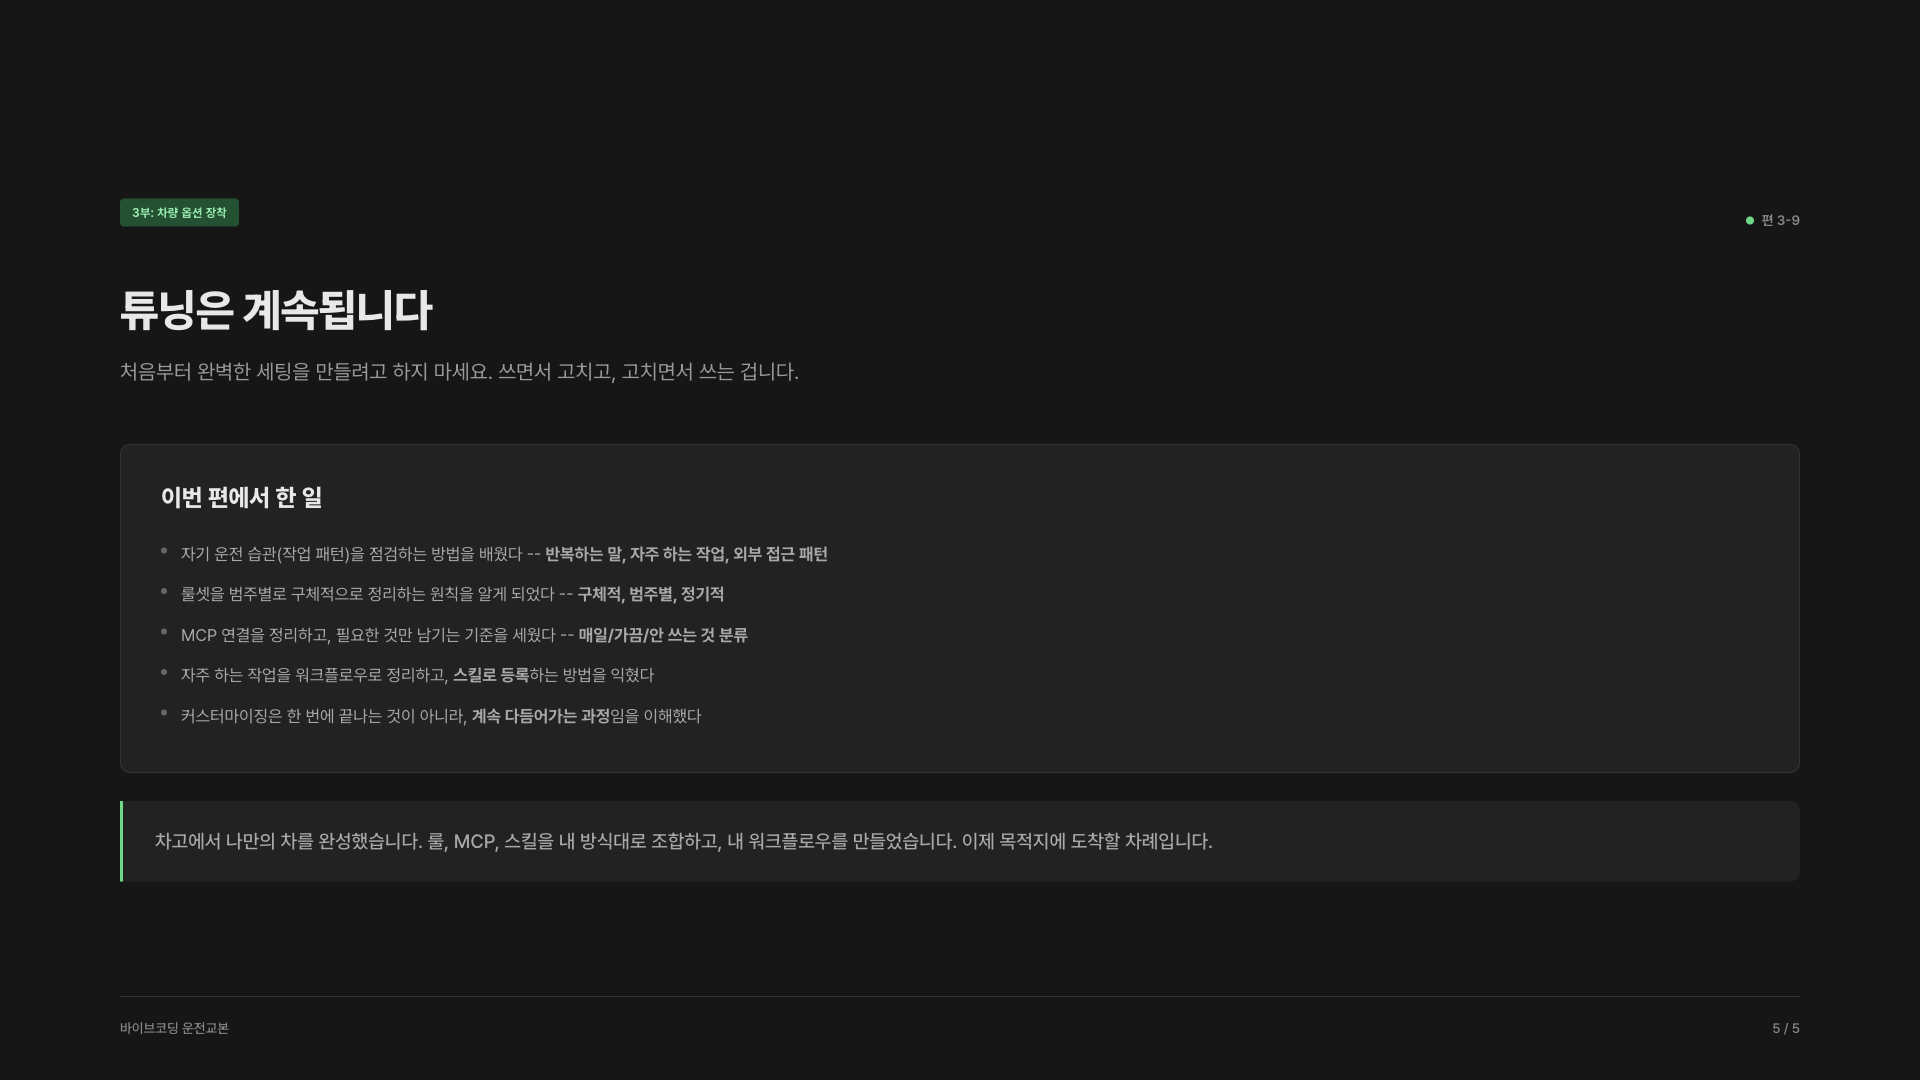Viewport: 1920px width, 1080px height.
Task: Click the 편 3-9 episode label
Action: point(1780,220)
